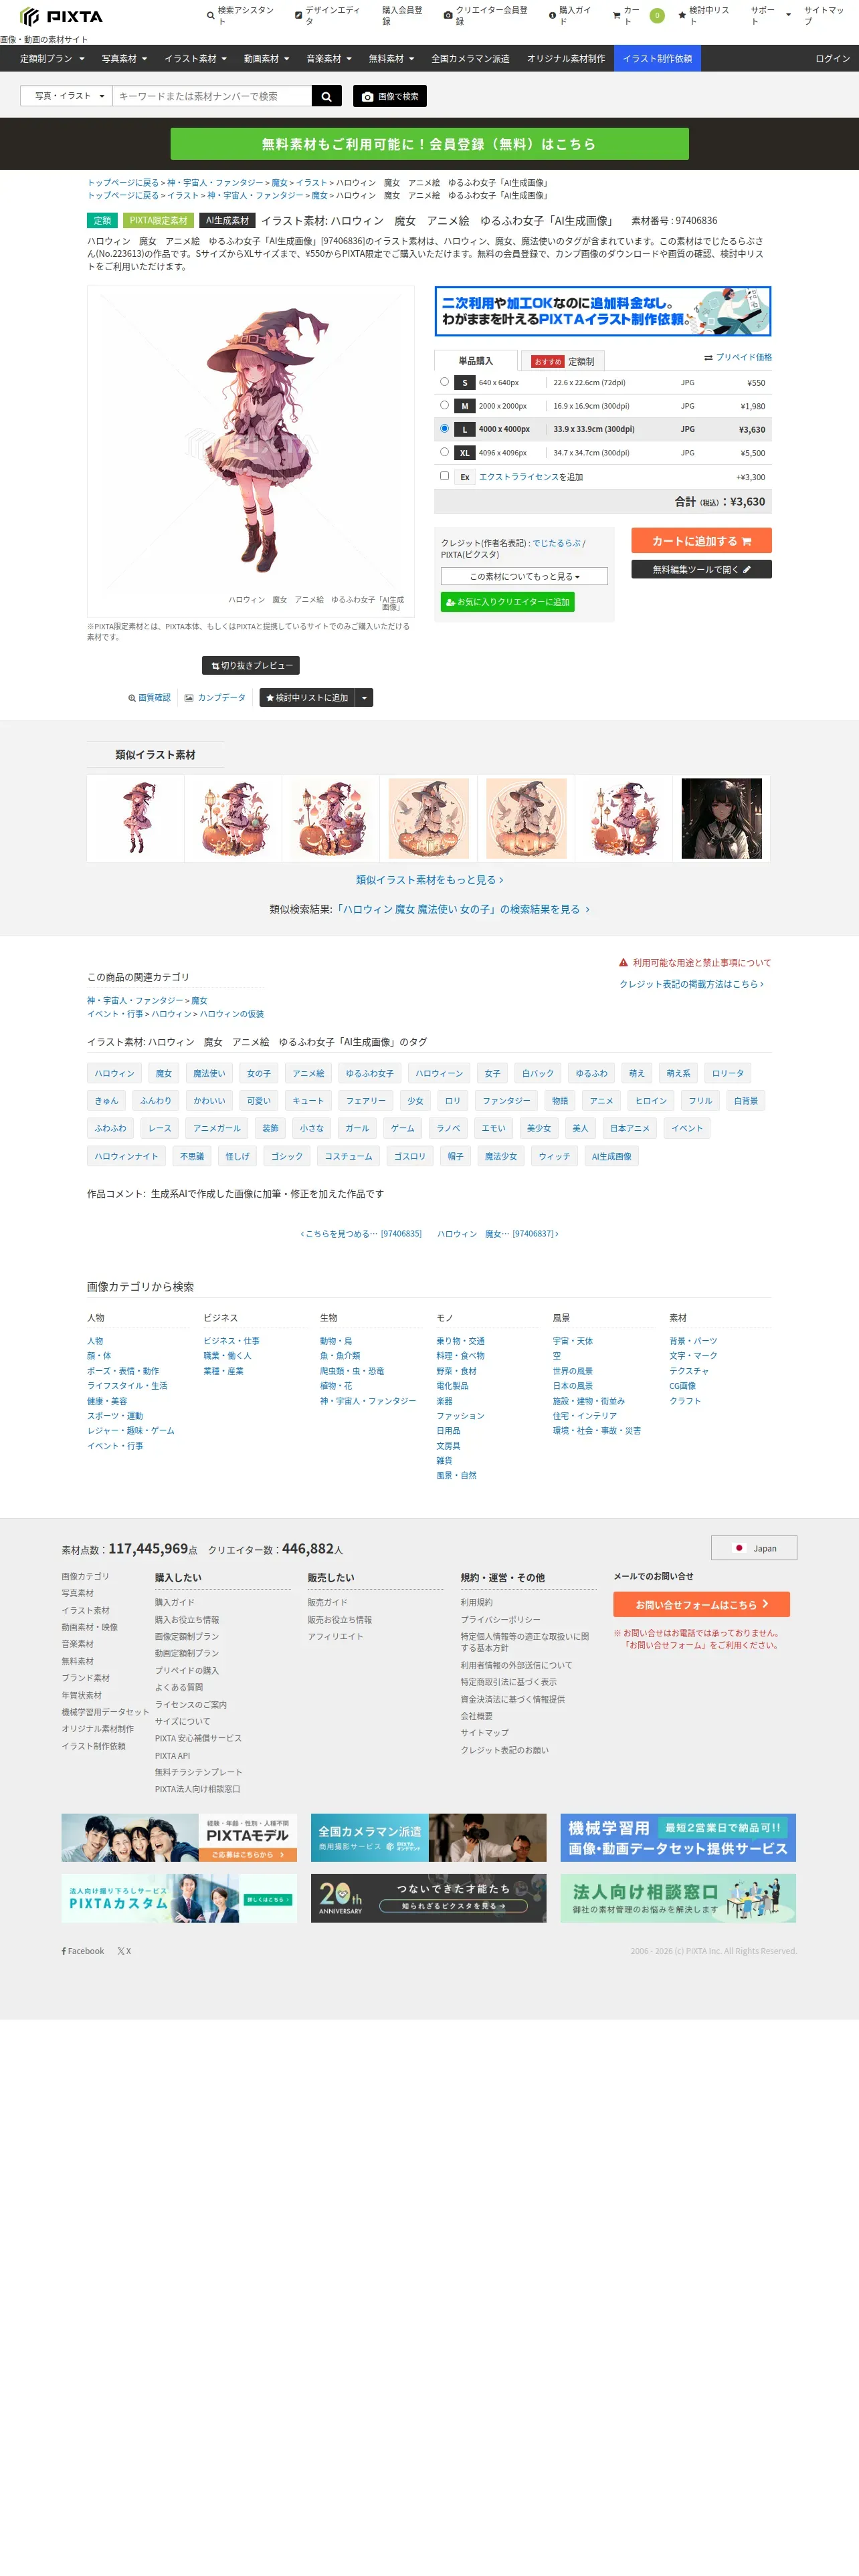The height and width of the screenshot is (2576, 859).
Task: Click お問い合せフォームはこちら button
Action: tap(701, 1604)
